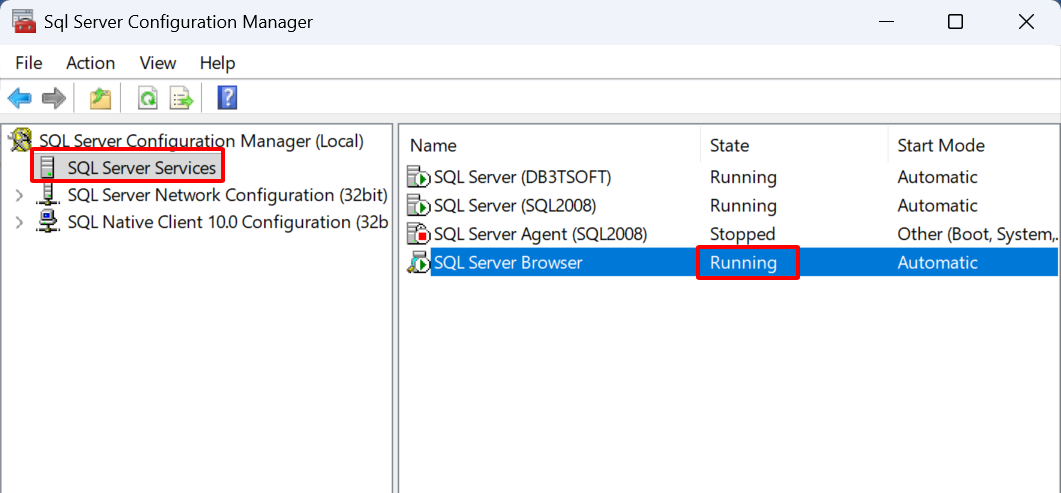
Task: Click the Forward arrow toolbar icon
Action: pos(54,98)
